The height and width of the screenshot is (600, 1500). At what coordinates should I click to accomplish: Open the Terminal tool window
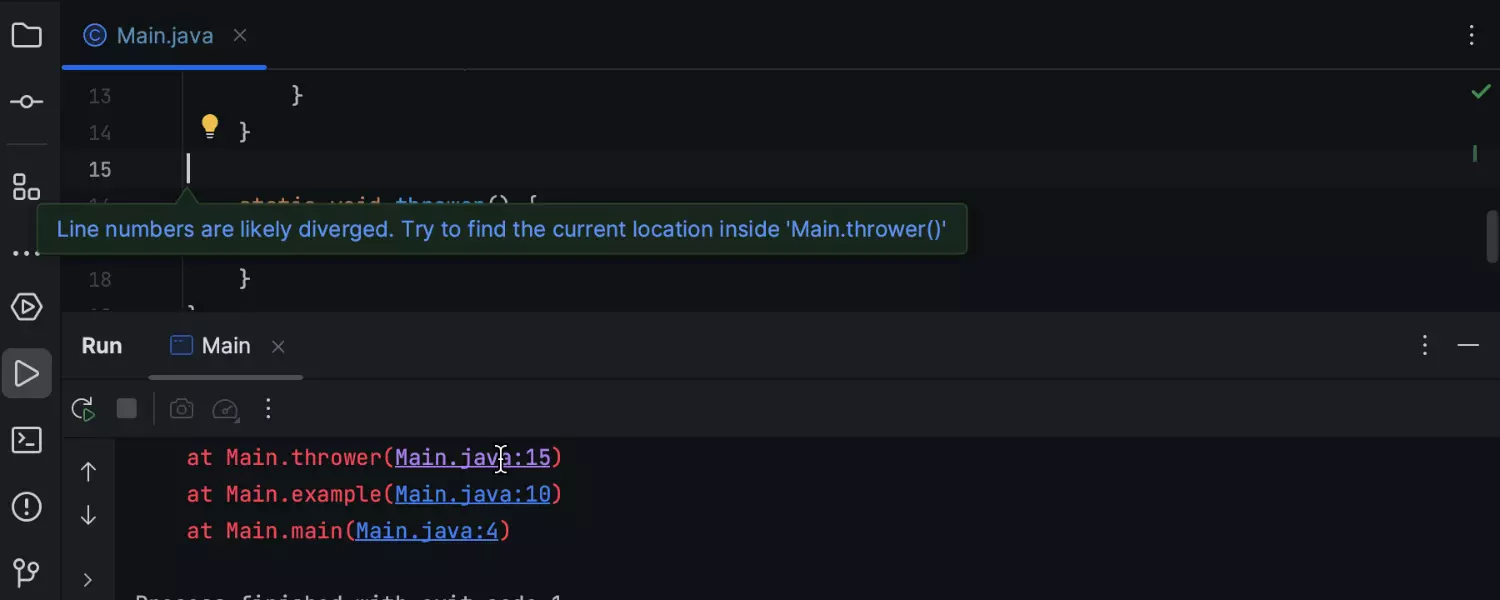26,441
